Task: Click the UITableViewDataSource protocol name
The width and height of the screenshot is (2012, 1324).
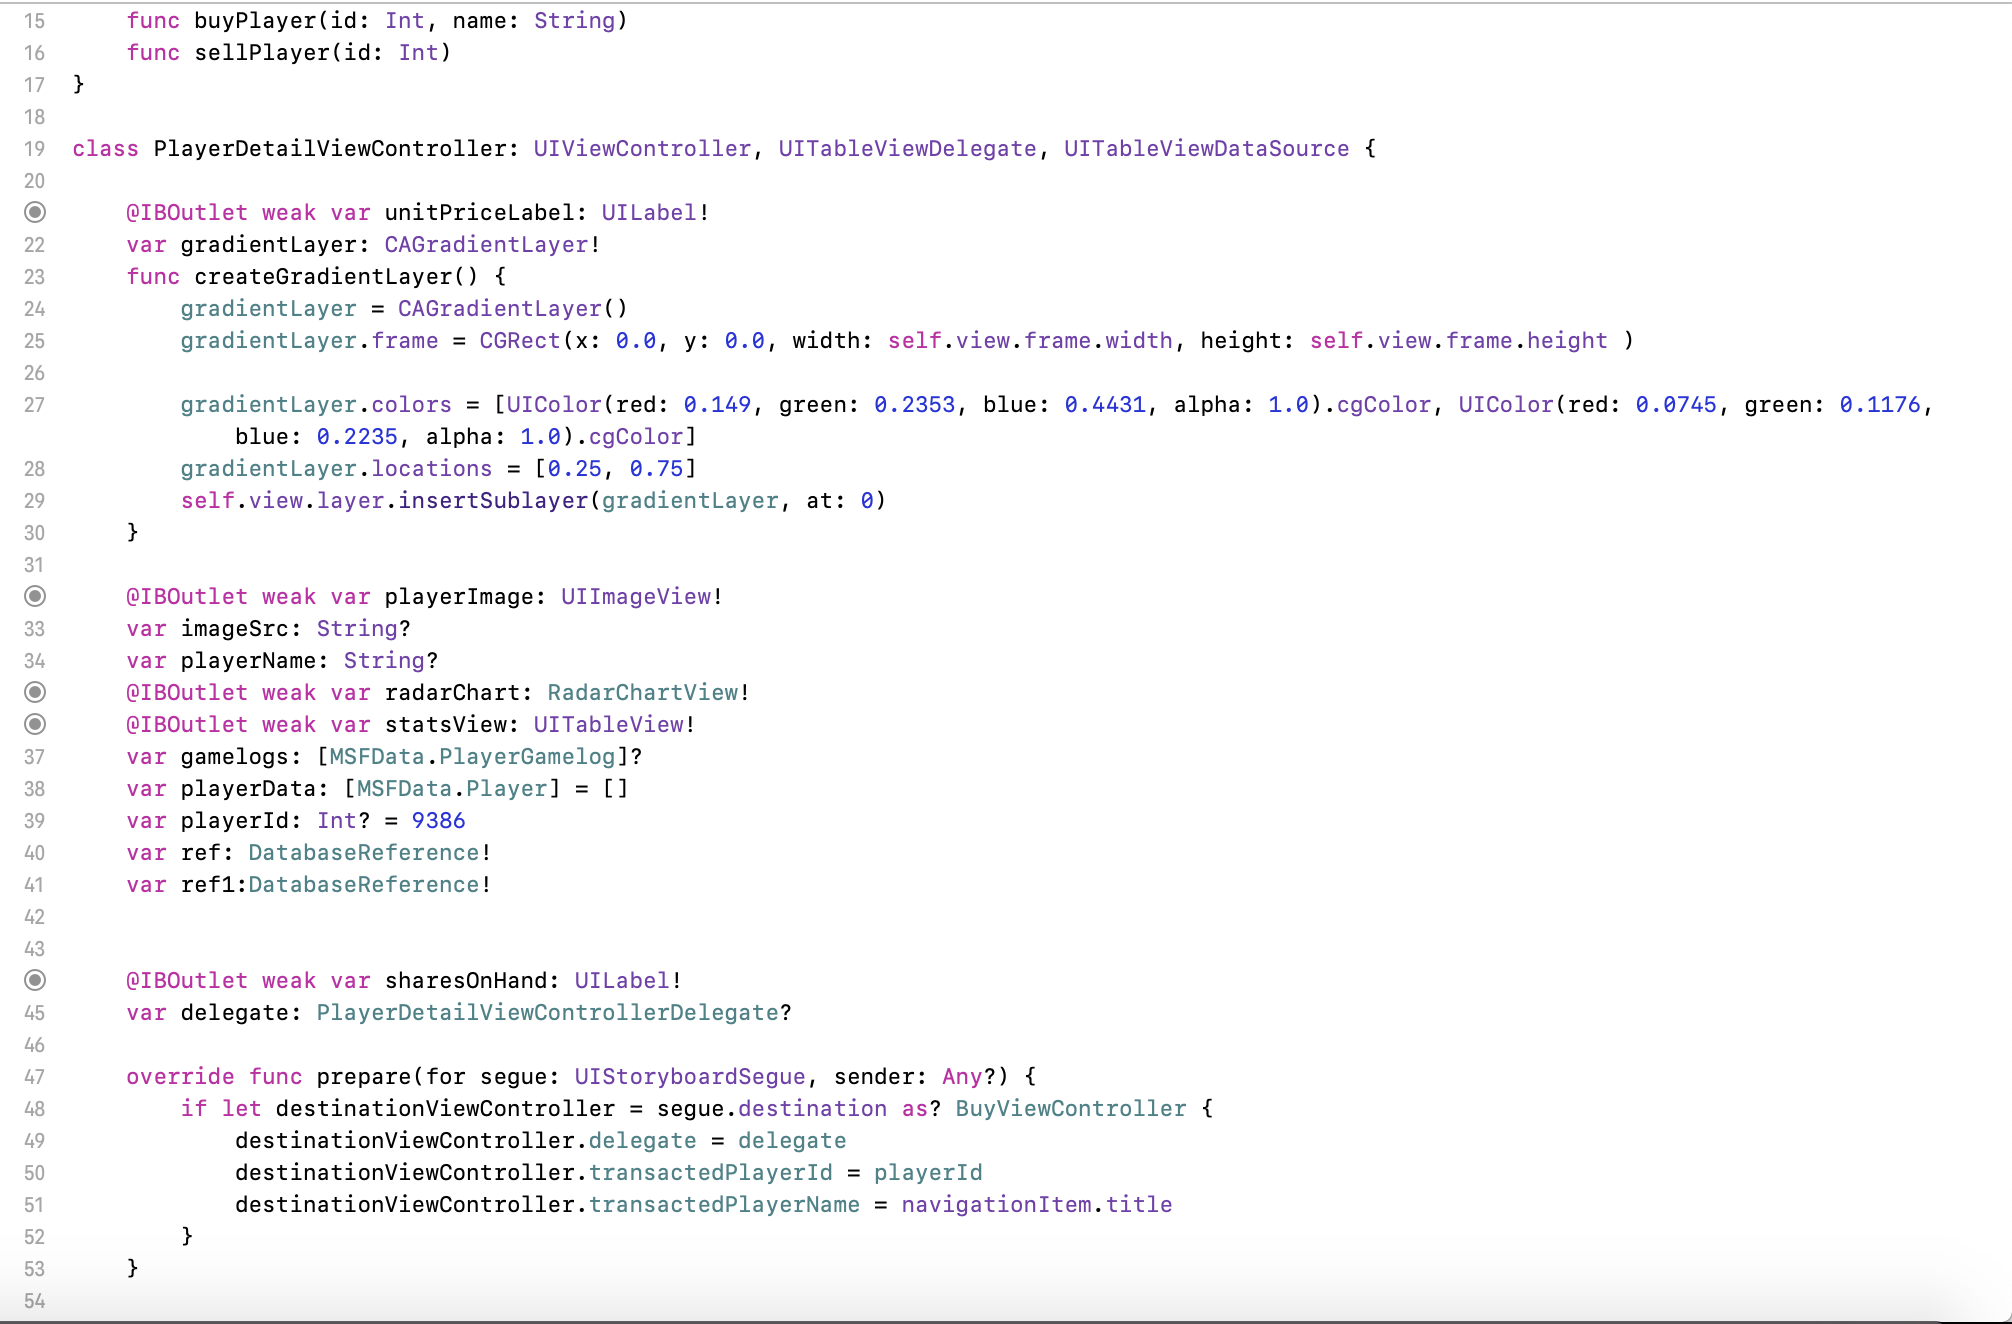Action: (x=1206, y=149)
